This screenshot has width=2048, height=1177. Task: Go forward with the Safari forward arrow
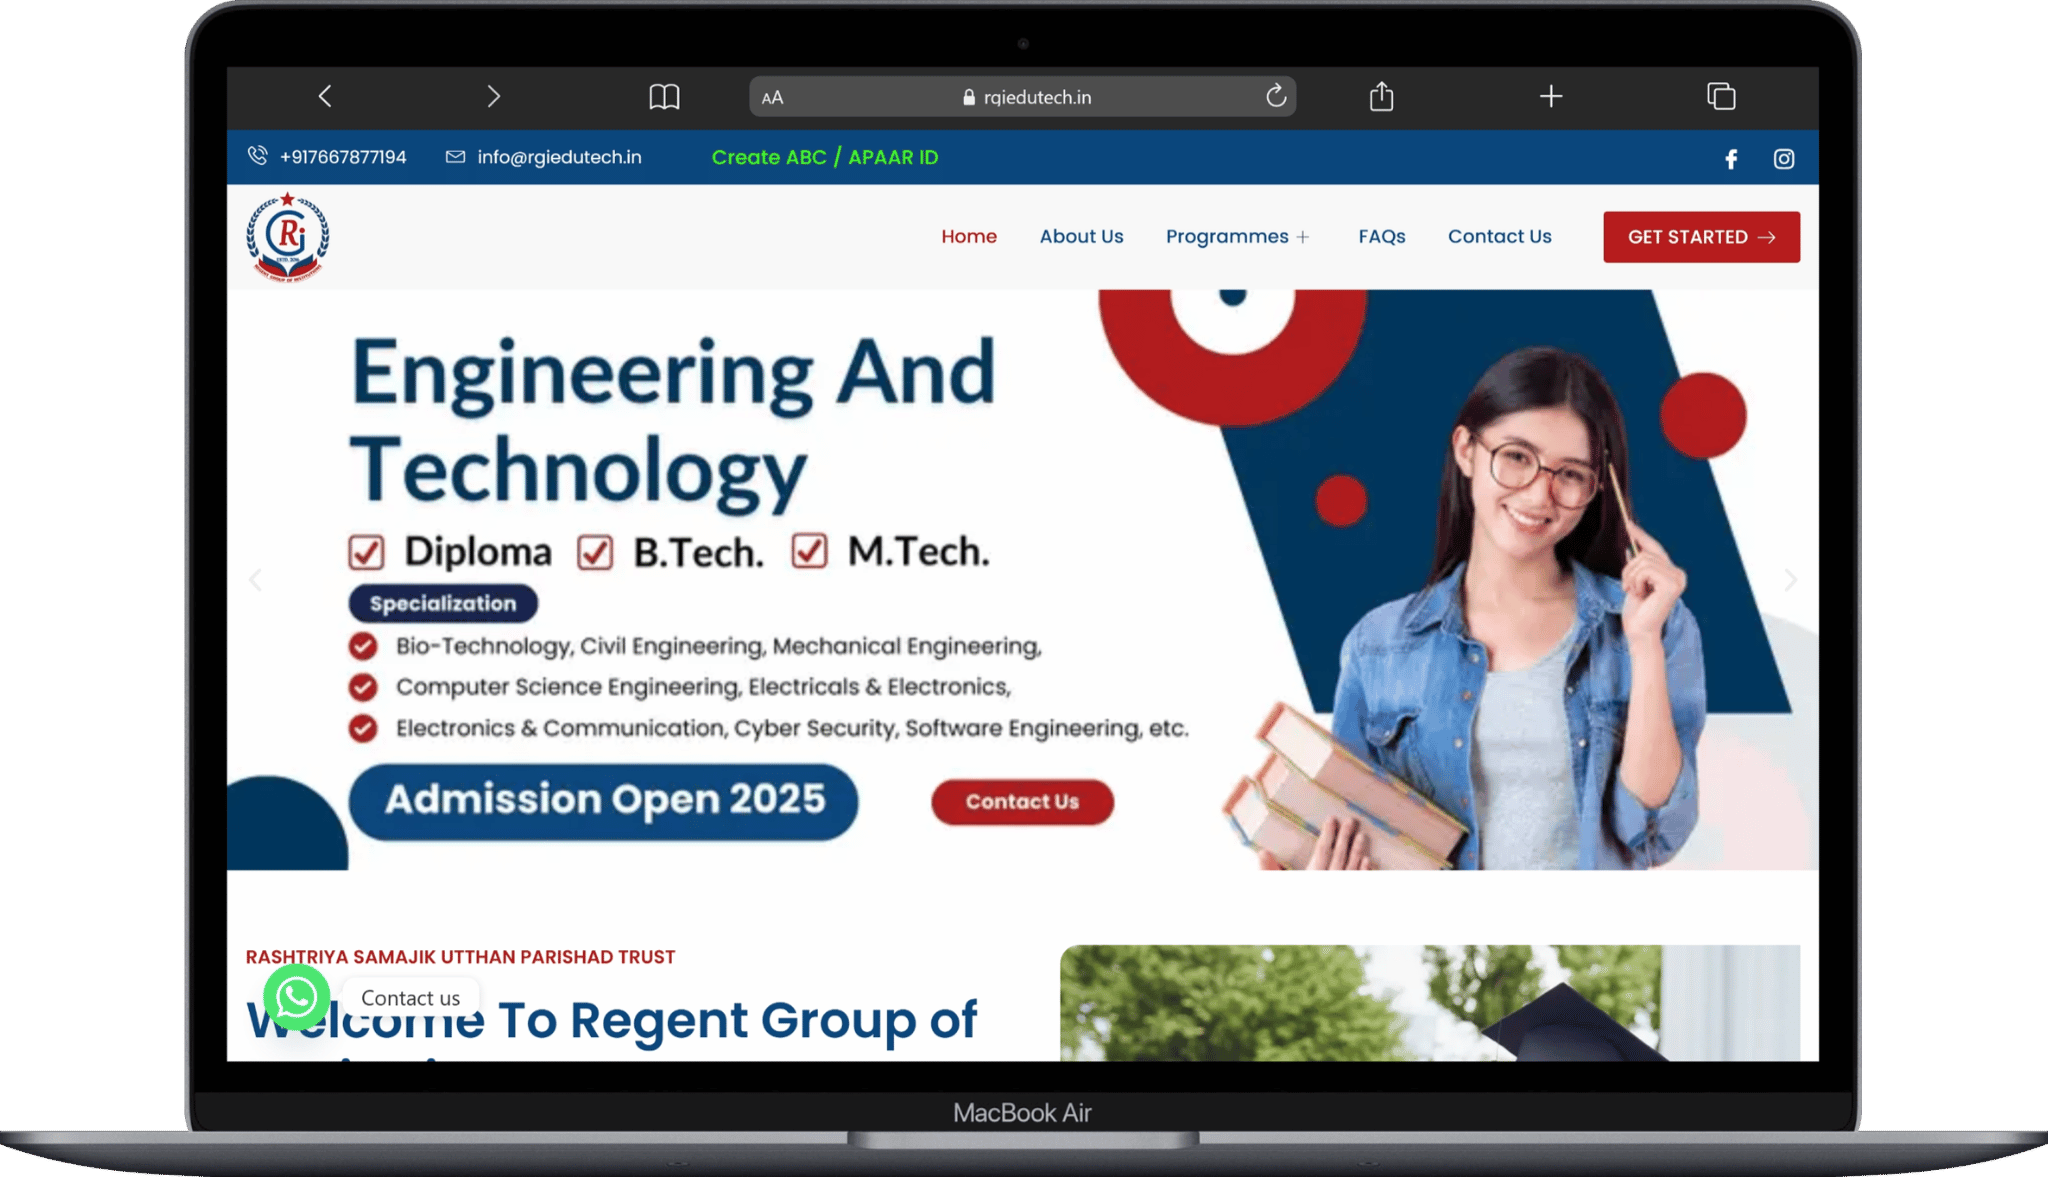(x=494, y=96)
